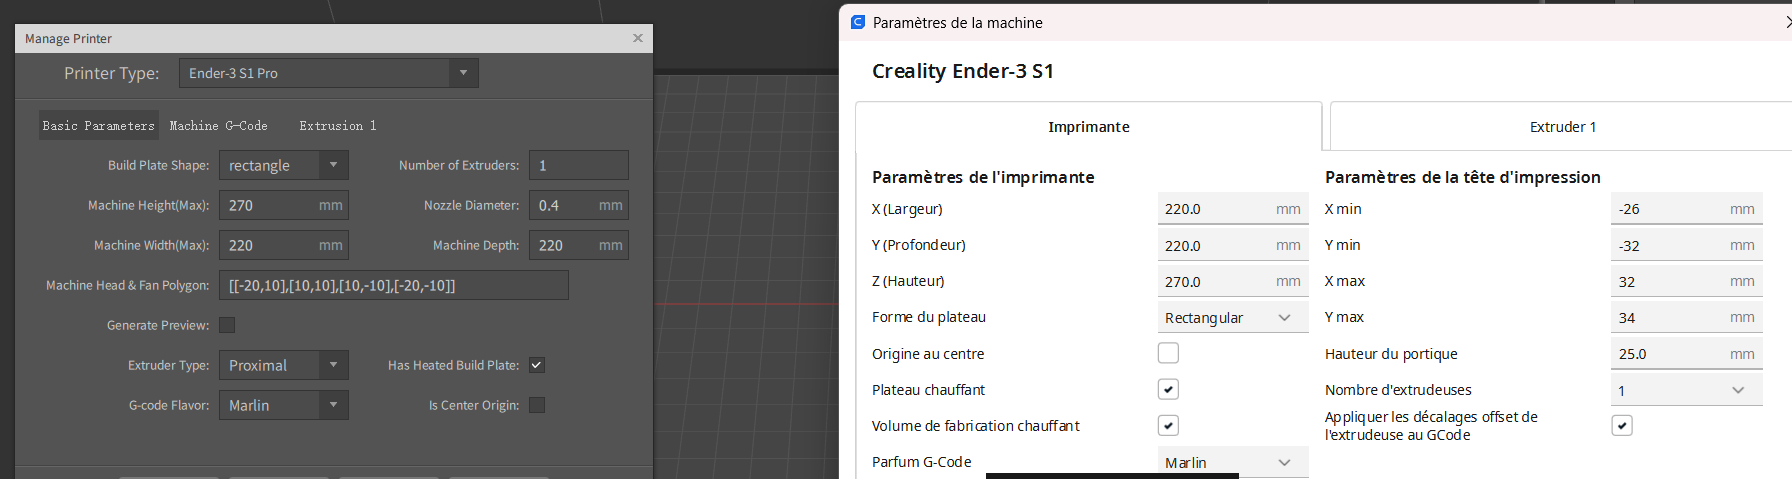This screenshot has height=479, width=1792.
Task: Edit the X (Largeur) value
Action: click(1233, 209)
